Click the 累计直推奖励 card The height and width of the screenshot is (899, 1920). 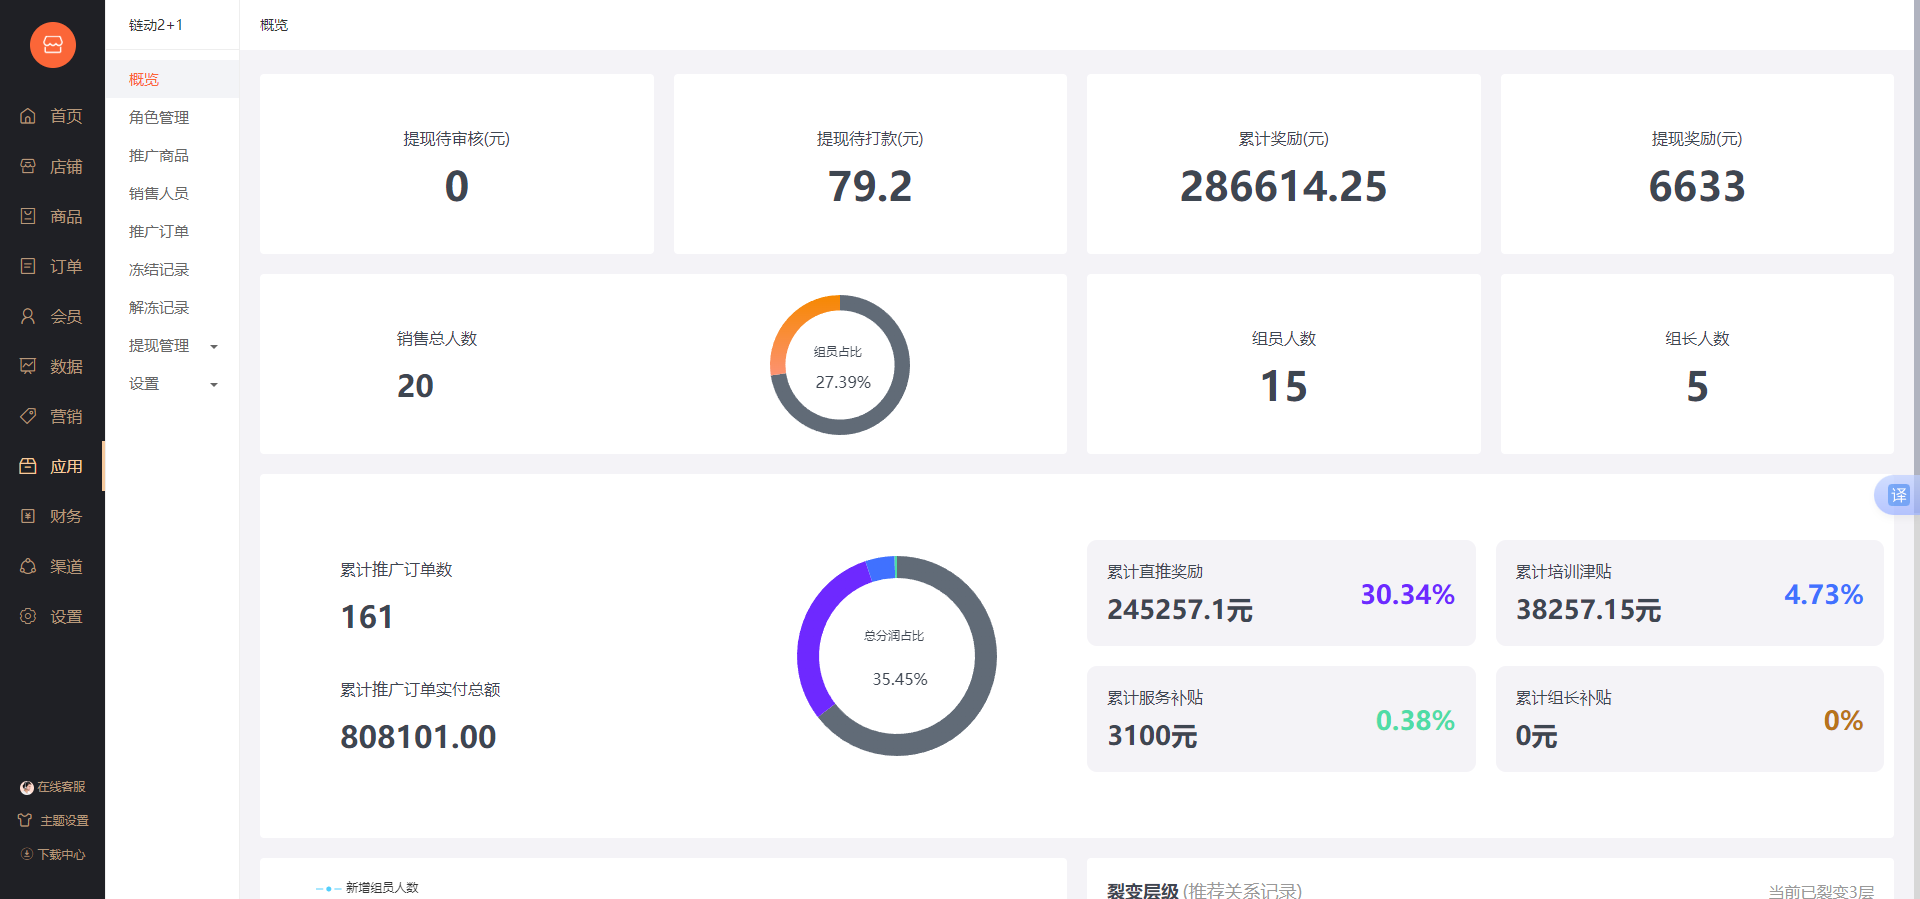[x=1280, y=593]
